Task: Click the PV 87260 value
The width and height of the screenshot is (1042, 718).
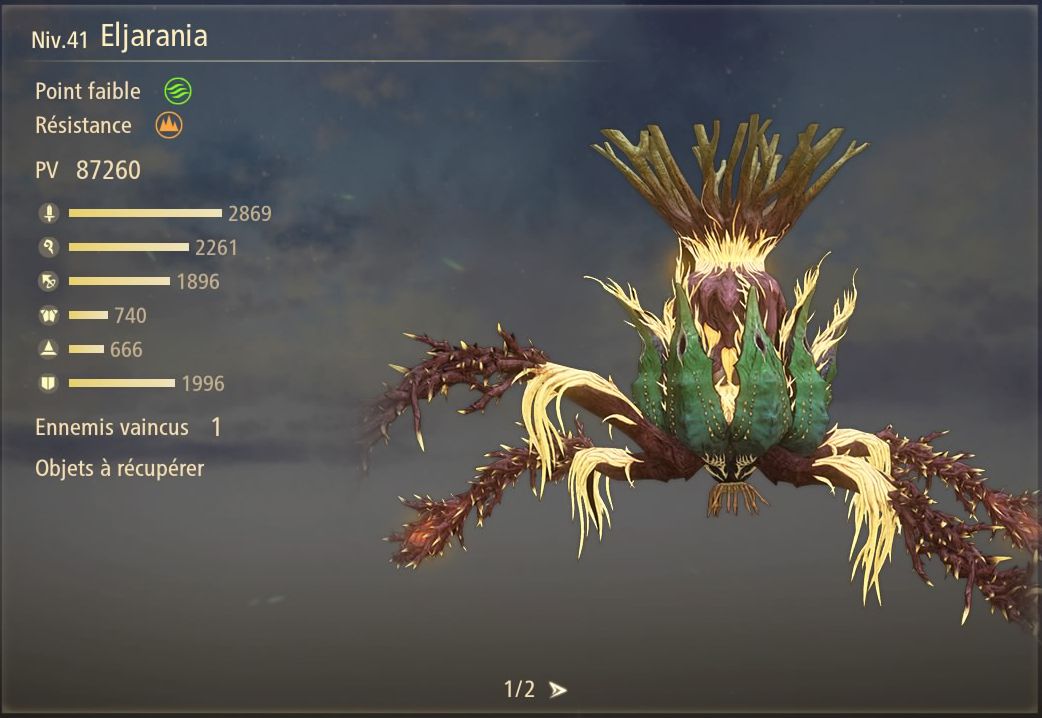Action: coord(108,170)
